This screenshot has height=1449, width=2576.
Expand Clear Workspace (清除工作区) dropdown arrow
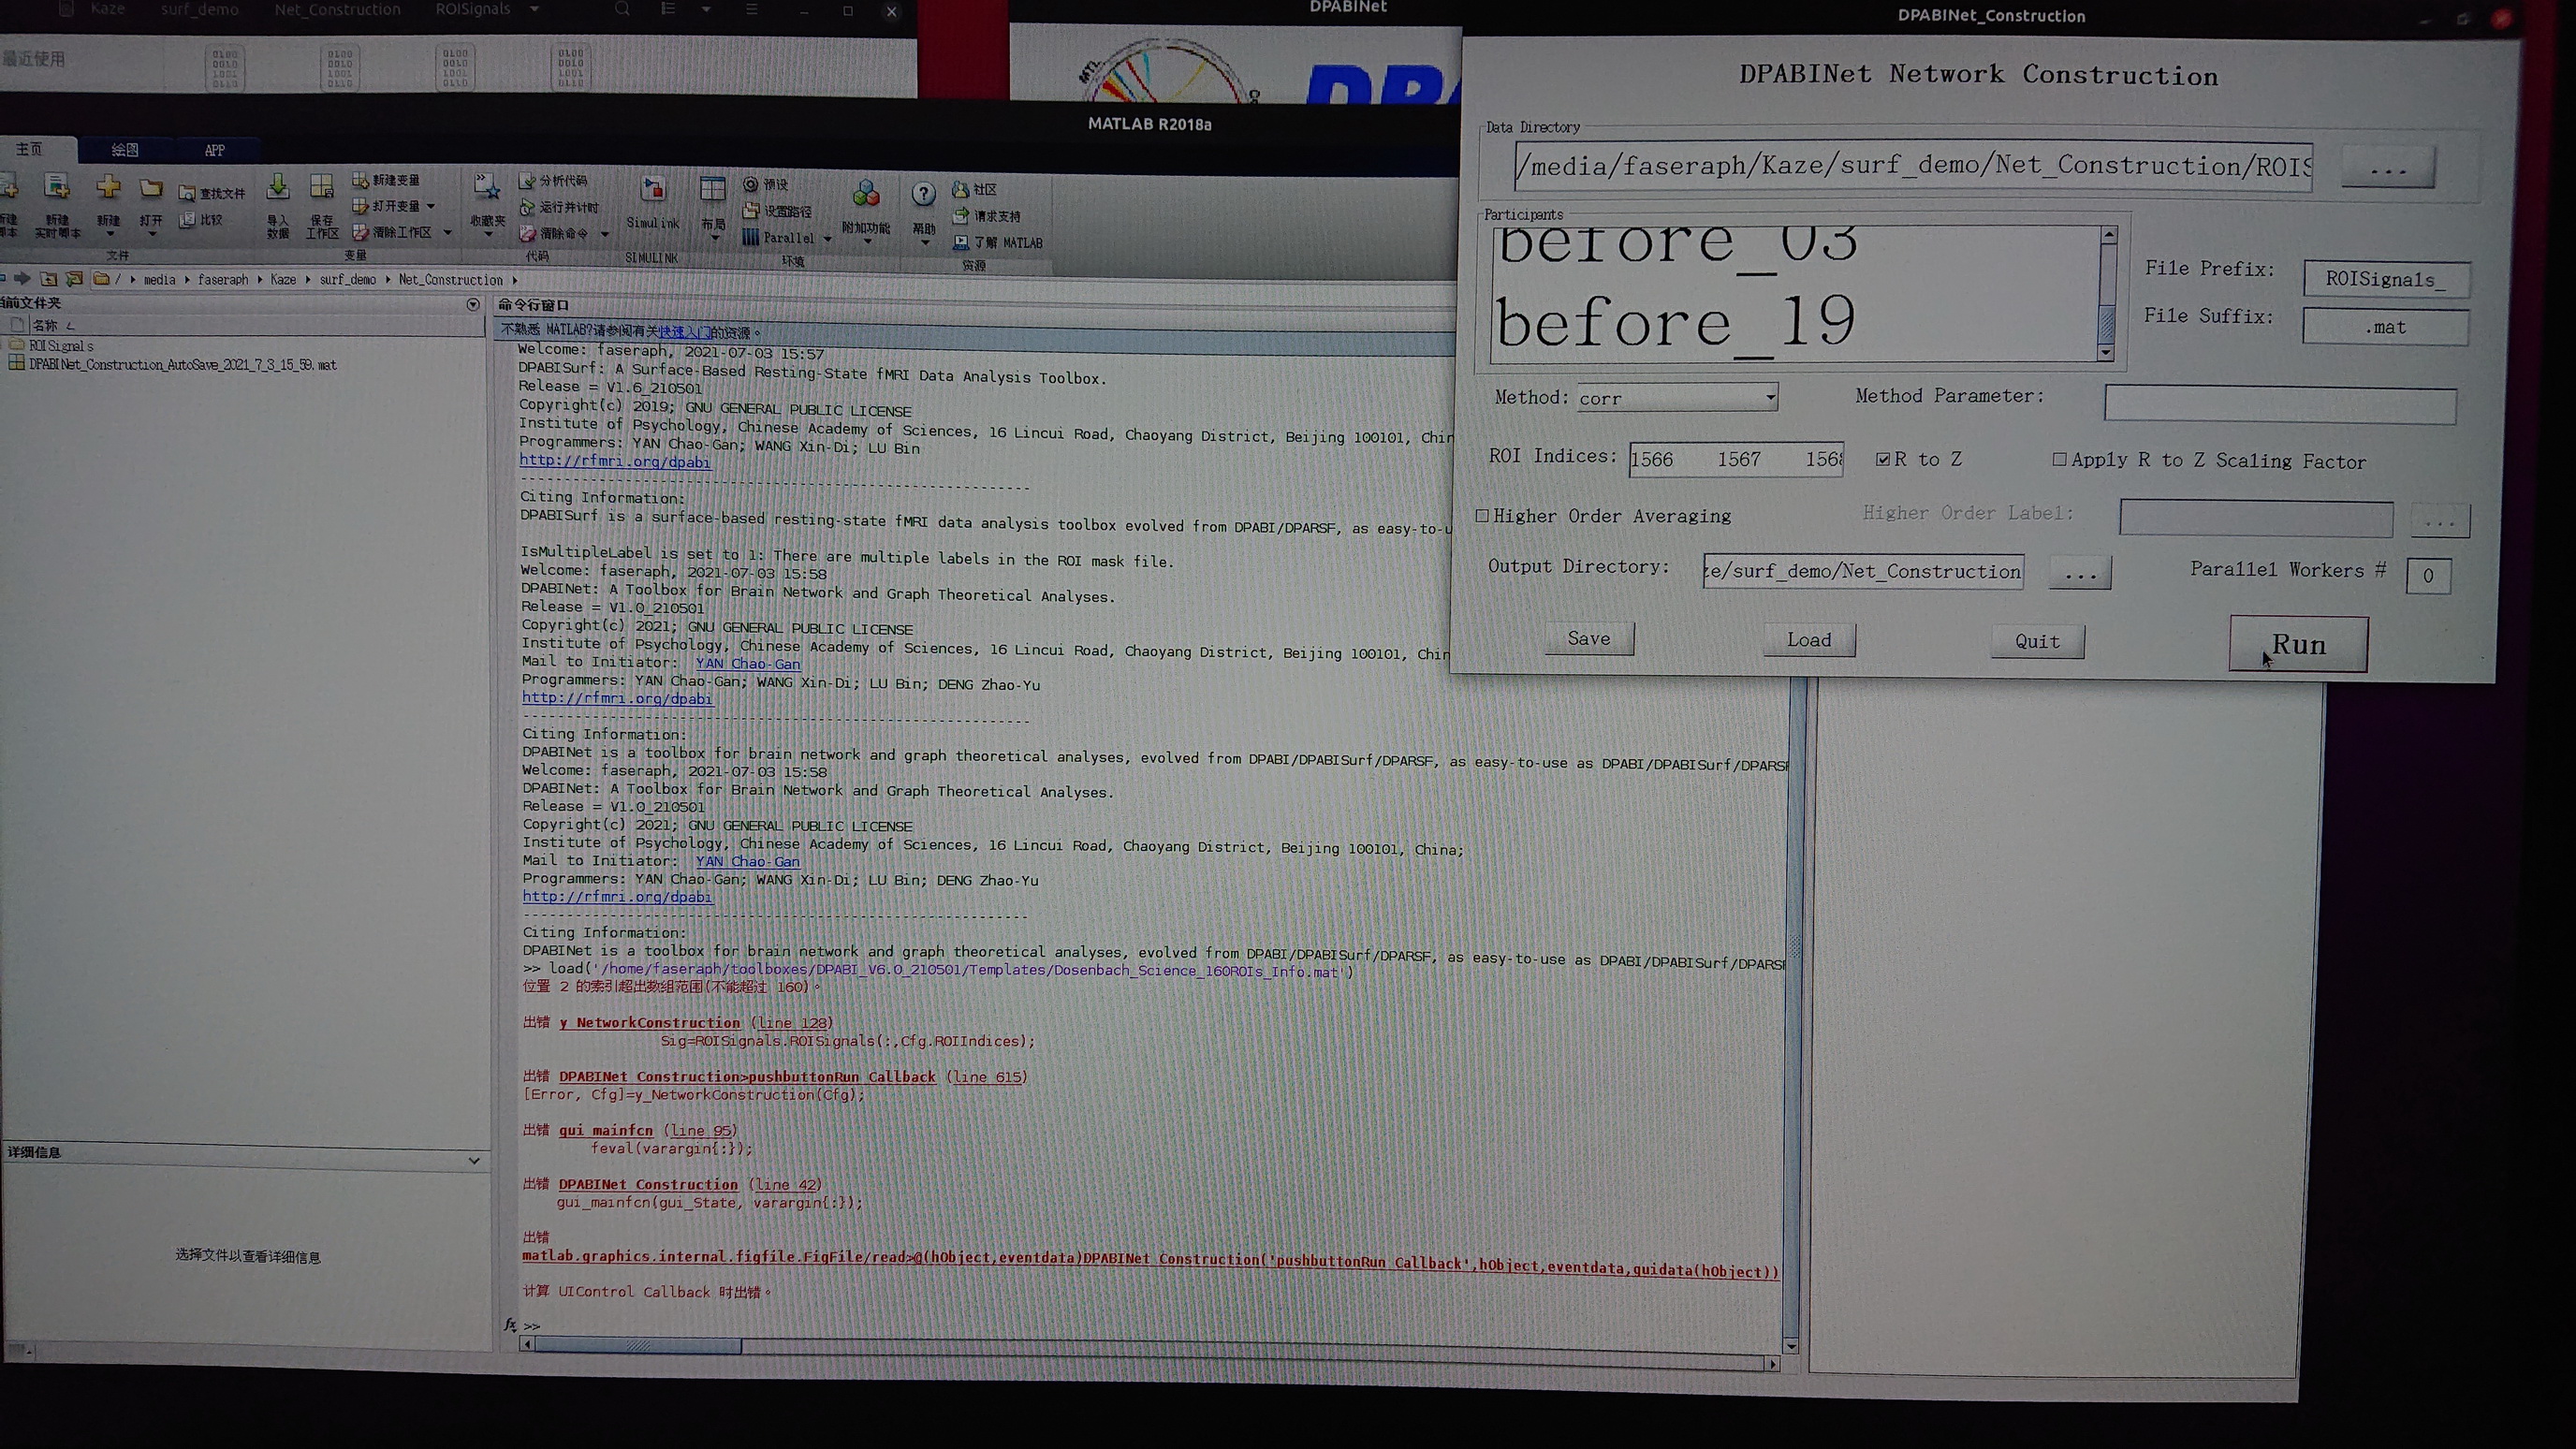tap(447, 233)
